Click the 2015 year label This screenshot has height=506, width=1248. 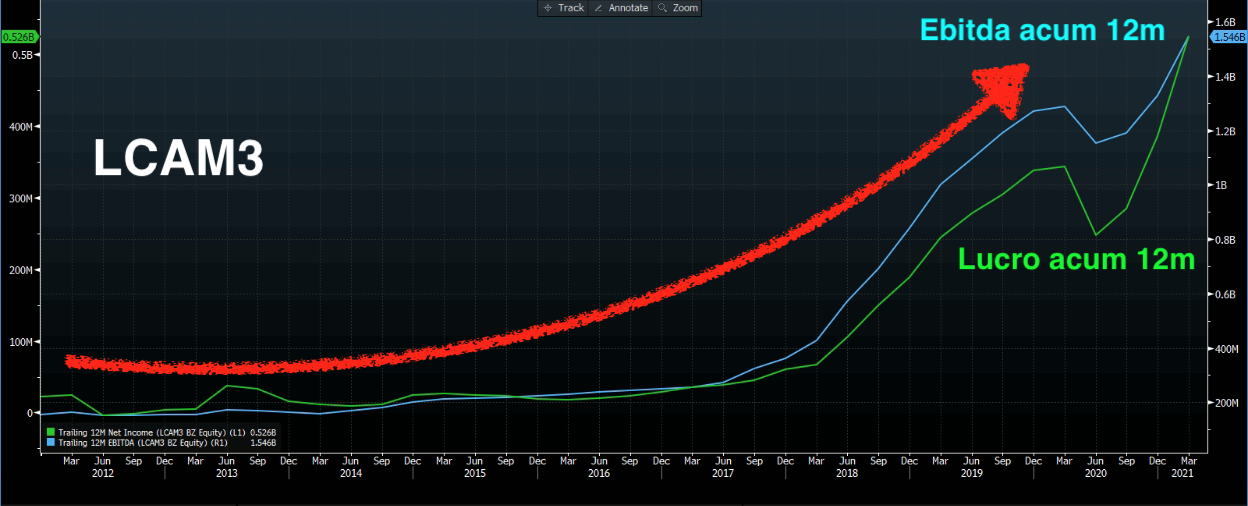point(474,471)
